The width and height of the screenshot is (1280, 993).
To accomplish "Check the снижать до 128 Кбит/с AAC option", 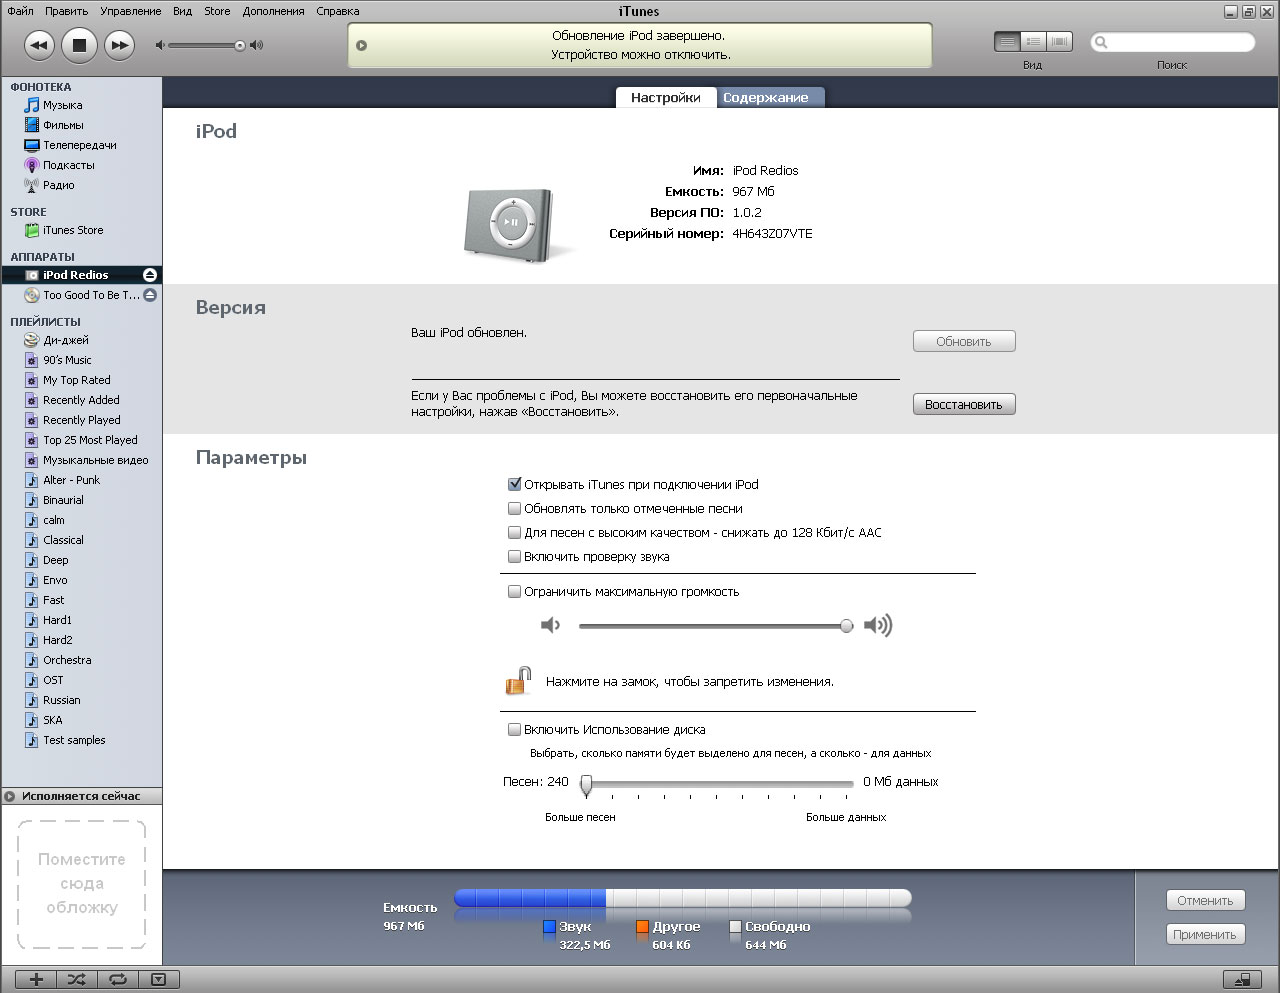I will [514, 532].
